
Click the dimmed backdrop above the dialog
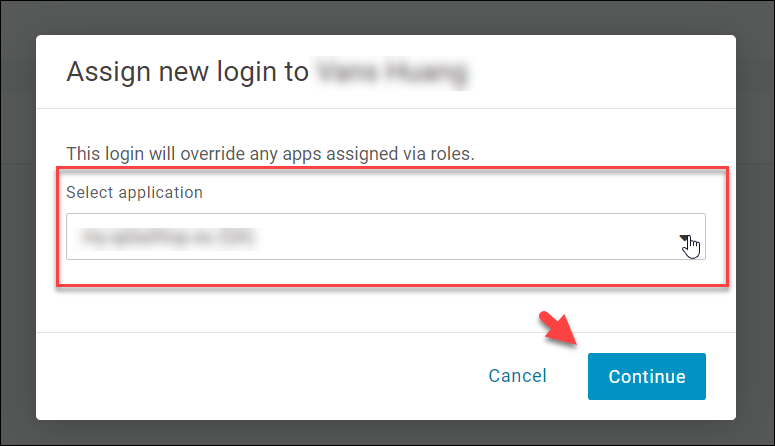(x=386, y=17)
